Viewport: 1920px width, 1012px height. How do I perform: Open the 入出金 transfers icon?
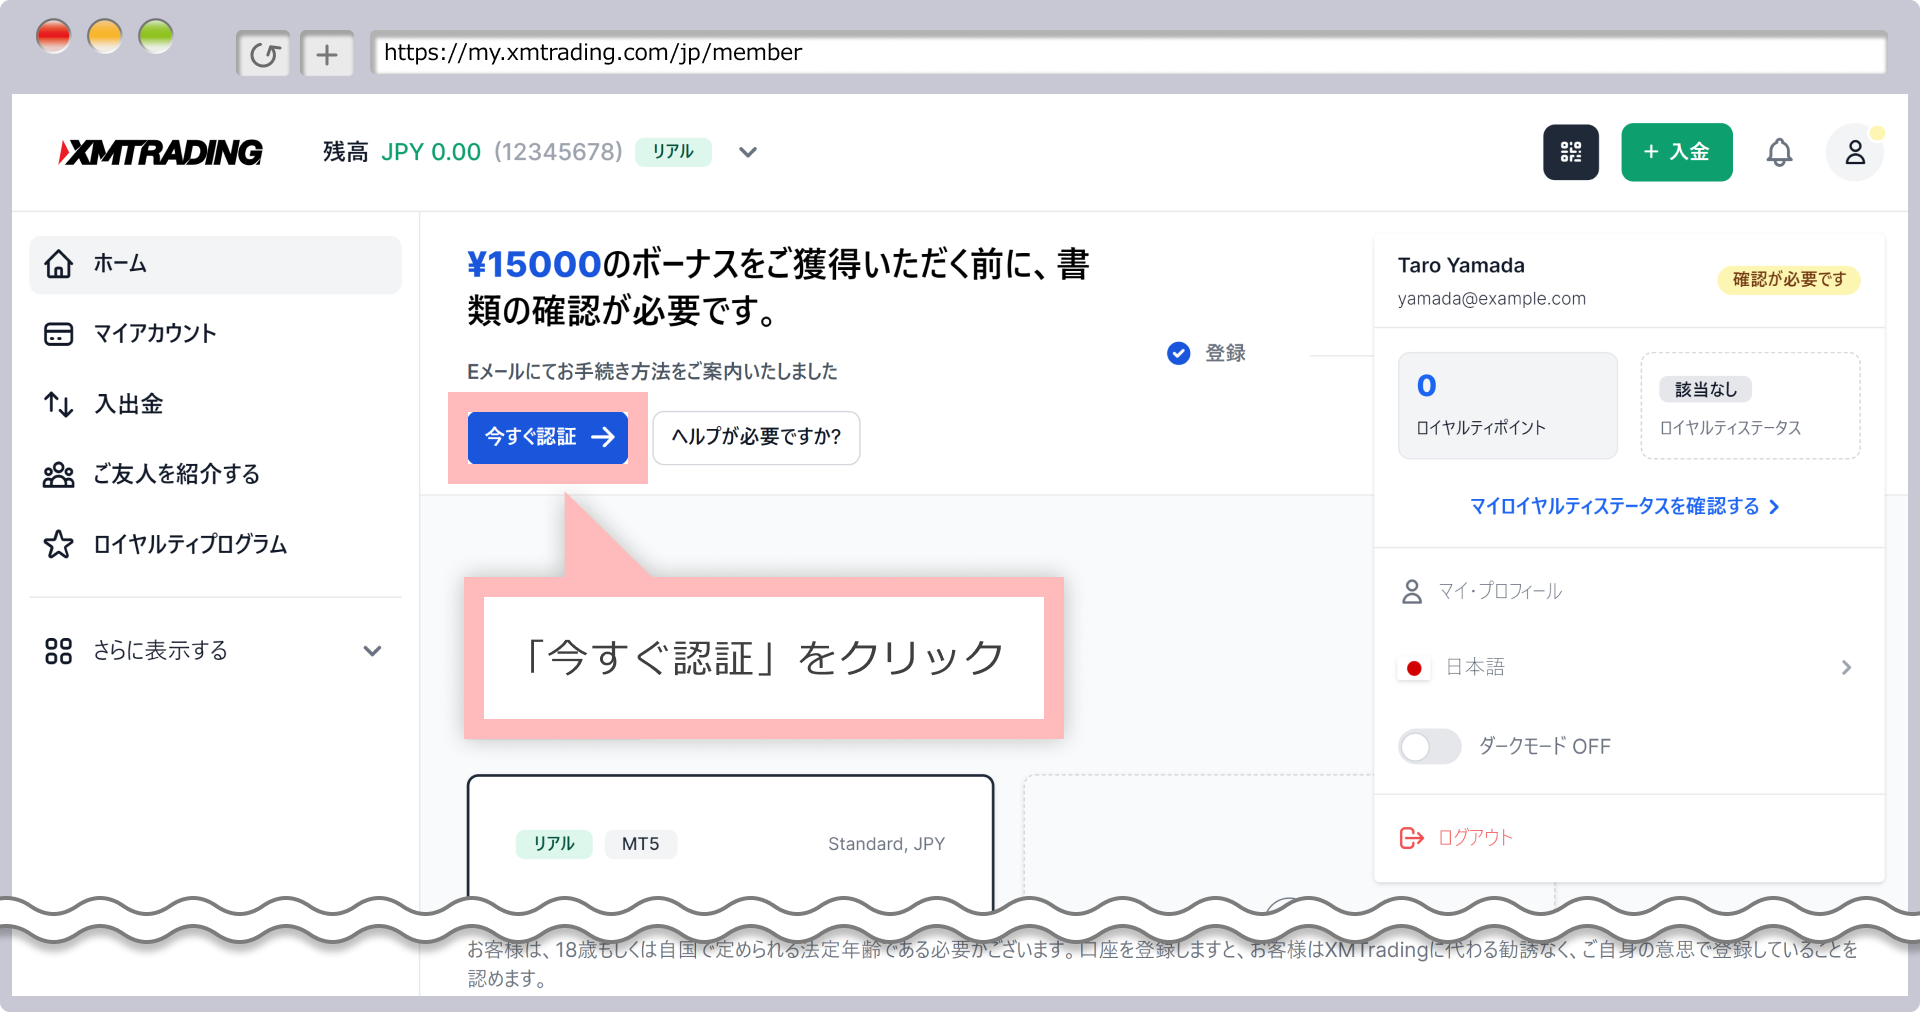click(59, 404)
